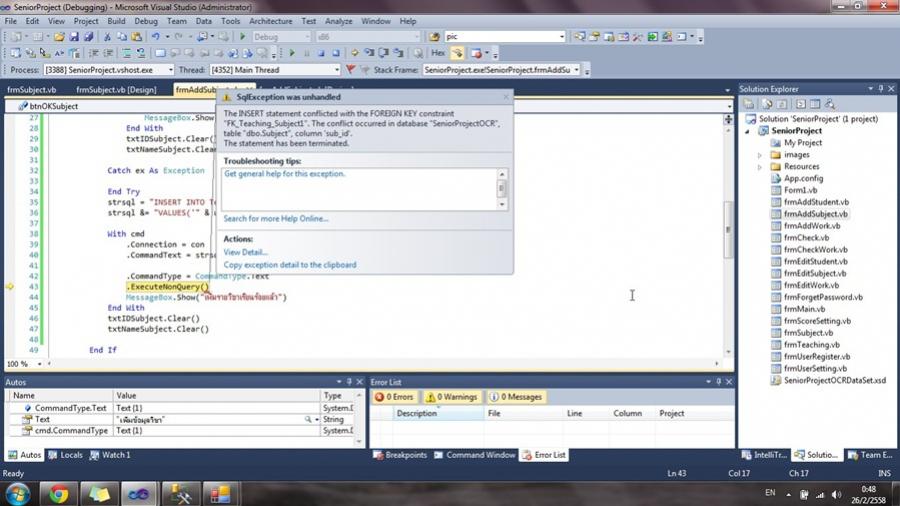Click the Save All toolbar icon
This screenshot has width=900, height=506.
88,37
